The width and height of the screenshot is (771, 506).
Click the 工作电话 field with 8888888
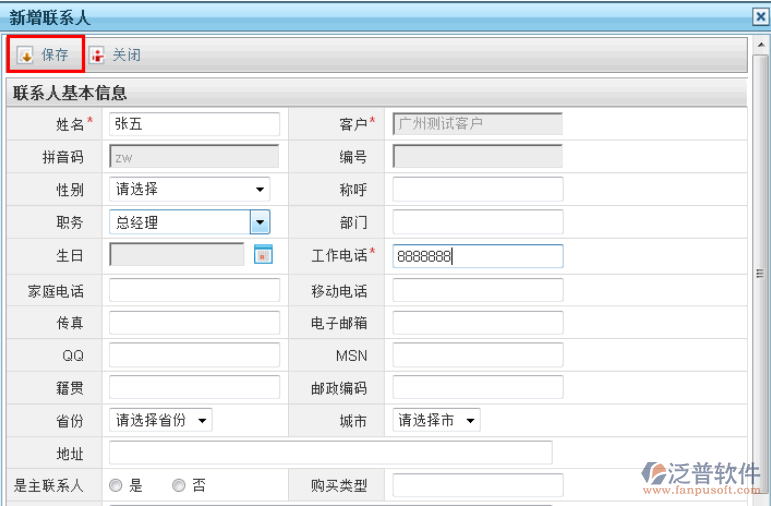pos(477,256)
